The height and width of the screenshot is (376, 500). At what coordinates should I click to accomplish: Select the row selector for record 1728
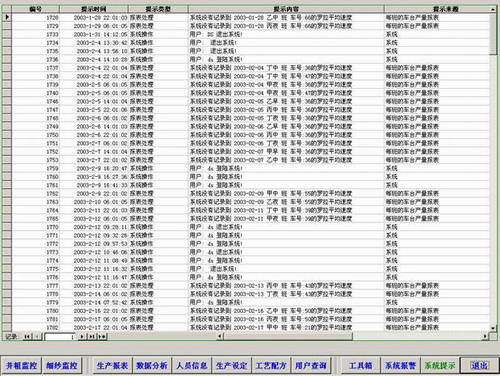coord(7,17)
